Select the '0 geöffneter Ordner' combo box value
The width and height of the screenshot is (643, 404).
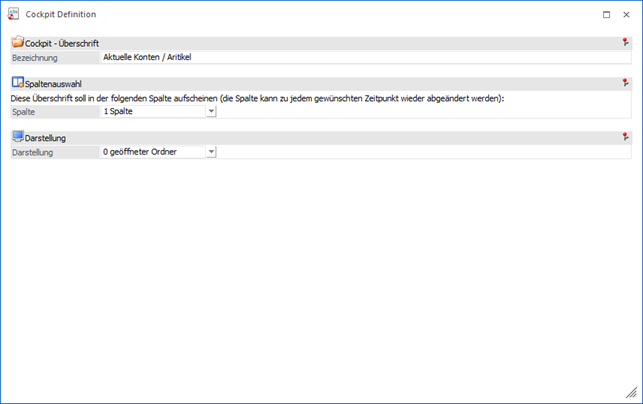click(152, 152)
